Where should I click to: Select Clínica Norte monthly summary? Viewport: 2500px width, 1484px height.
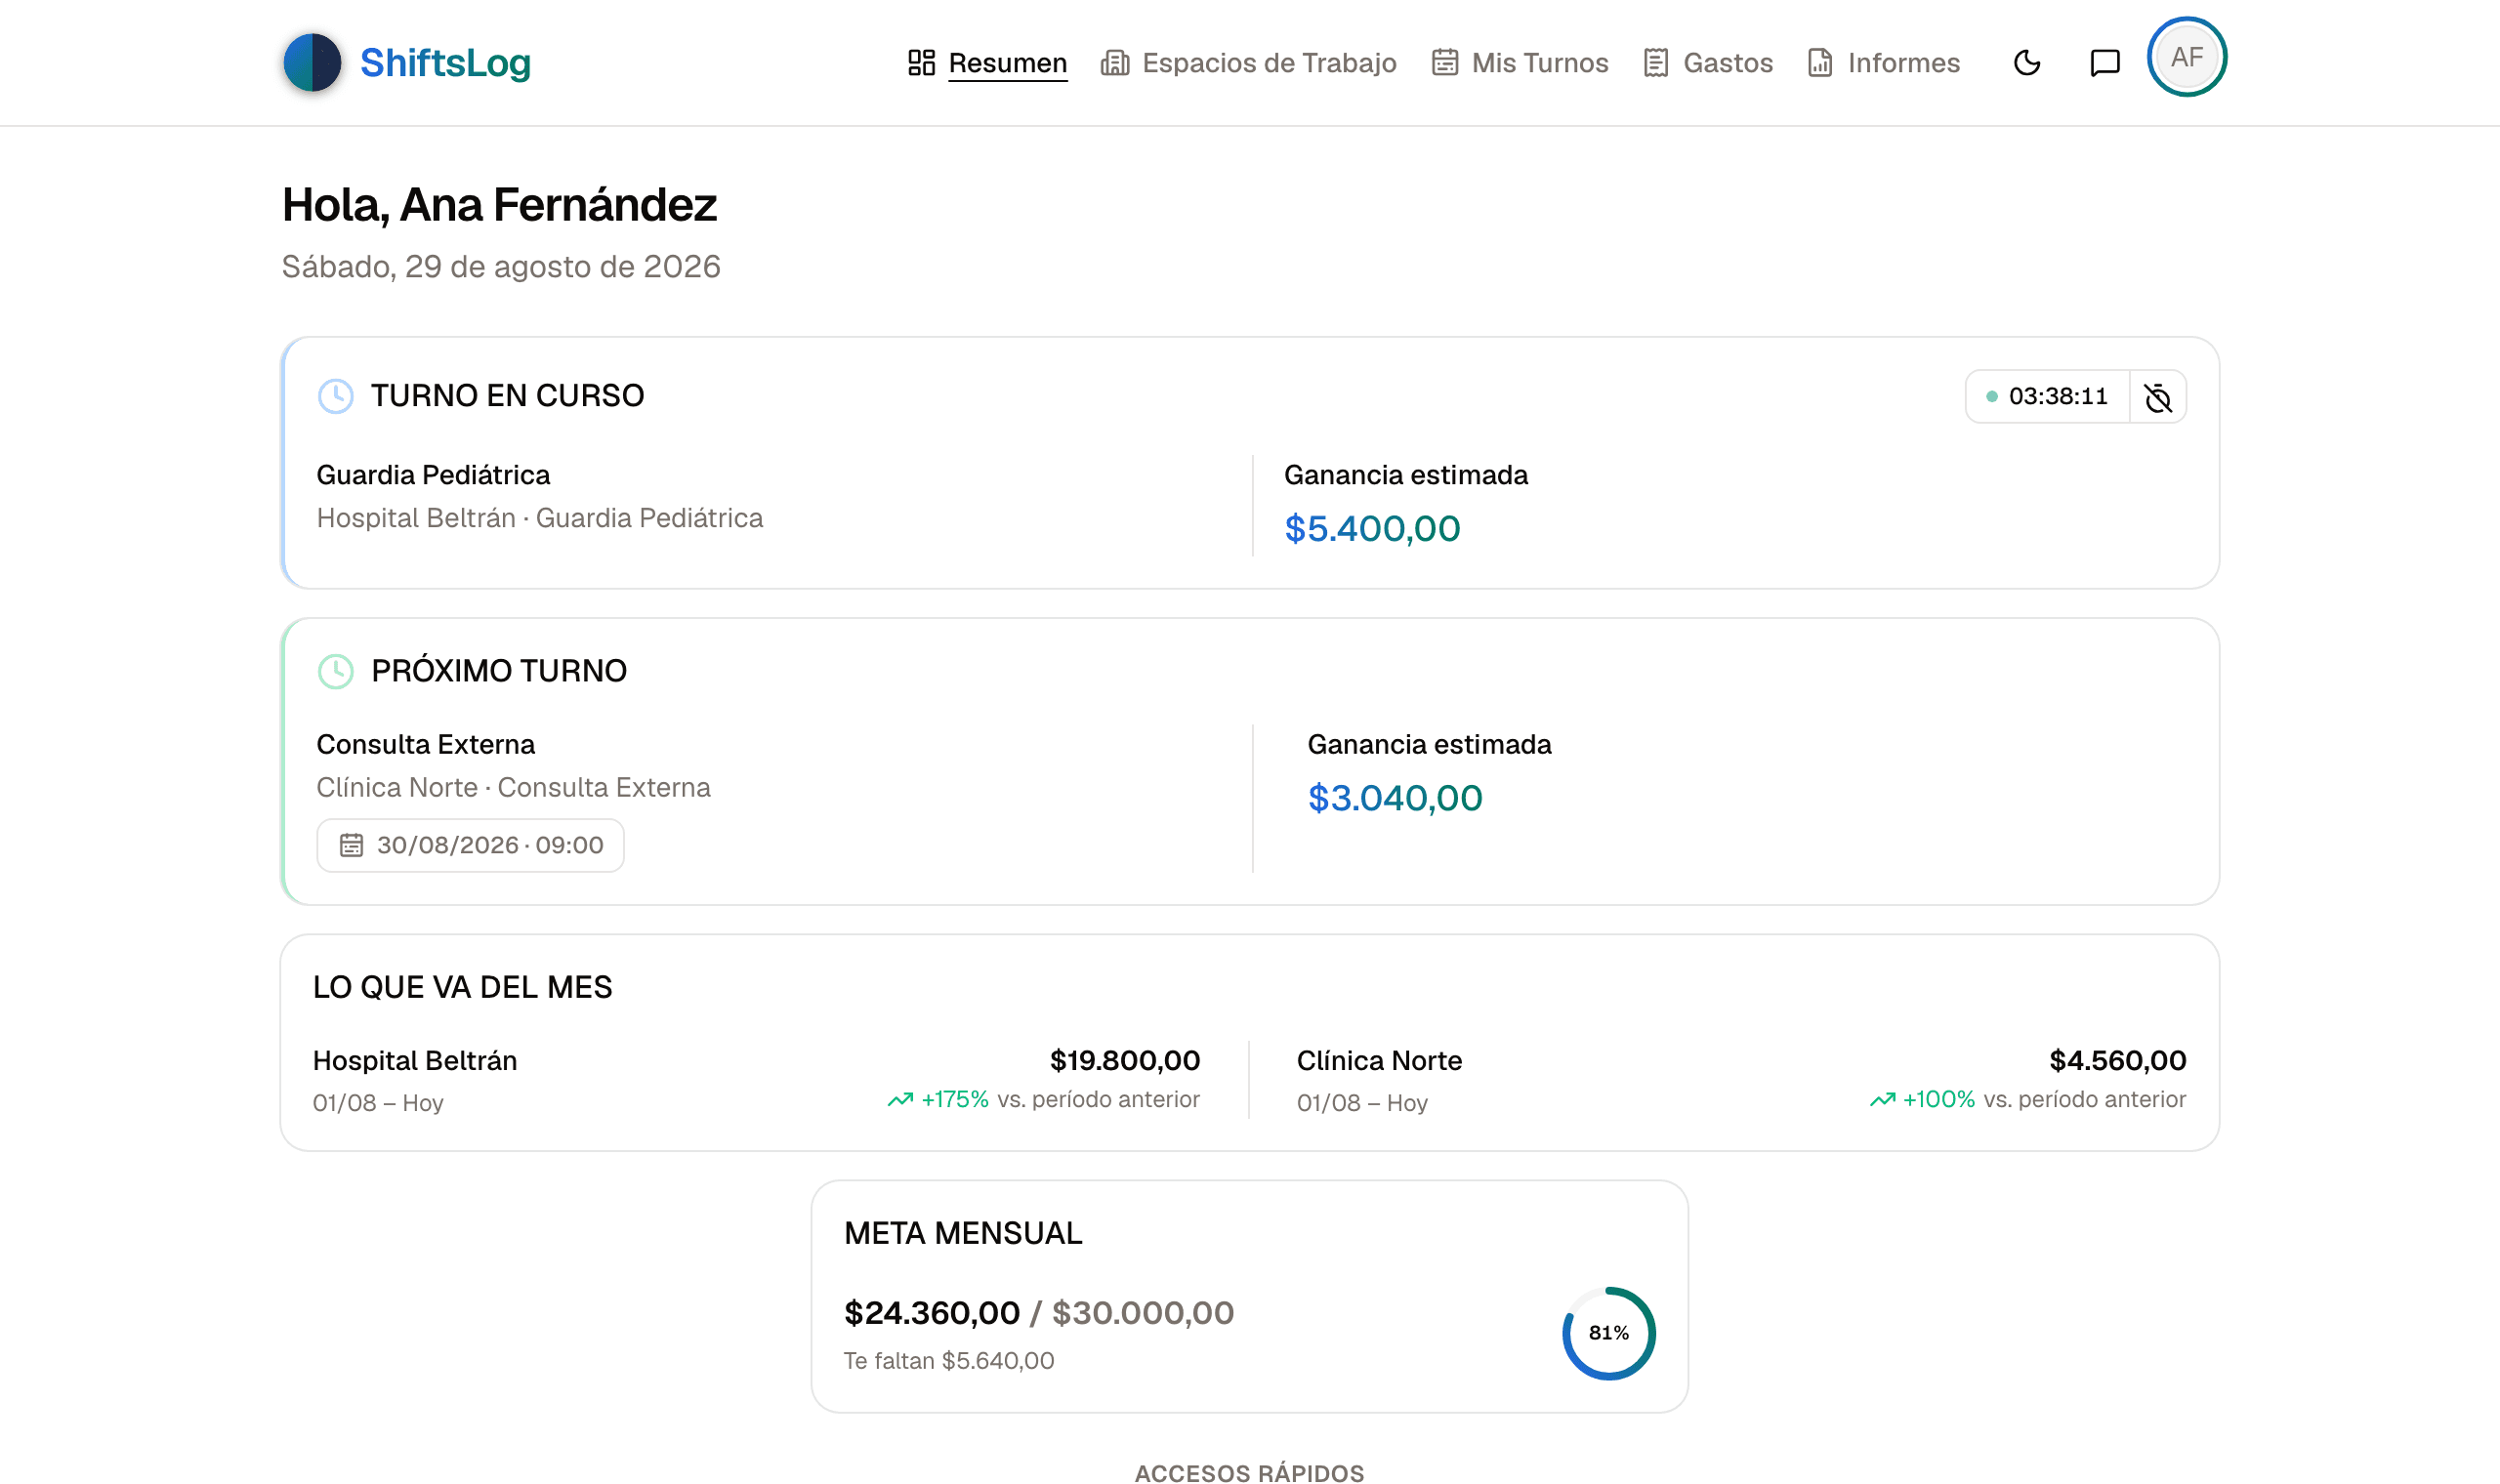[x=1741, y=1080]
